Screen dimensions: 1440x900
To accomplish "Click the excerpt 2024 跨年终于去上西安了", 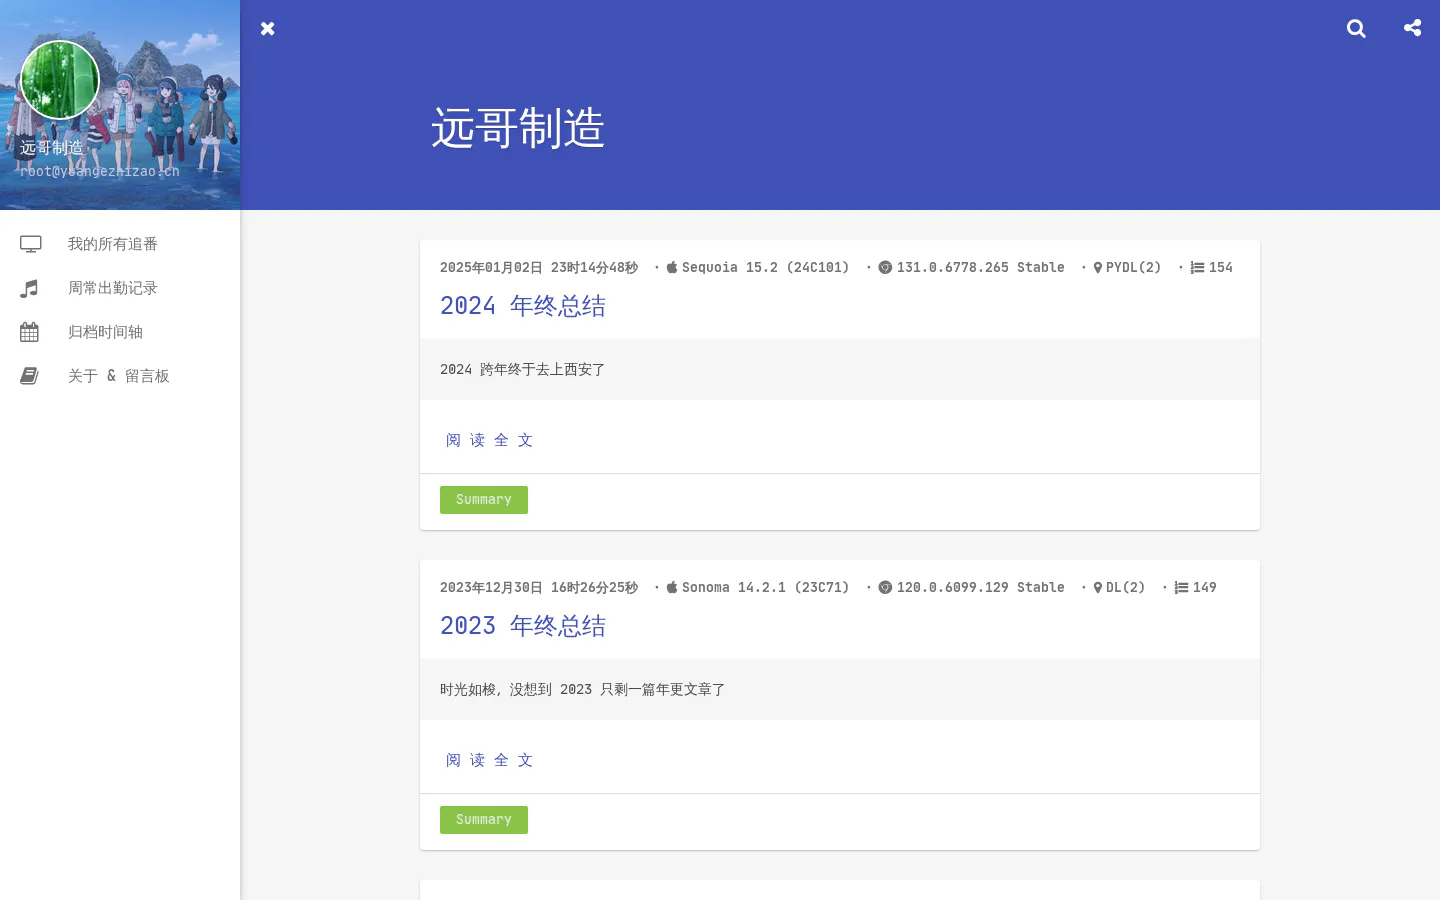I will click(x=523, y=370).
